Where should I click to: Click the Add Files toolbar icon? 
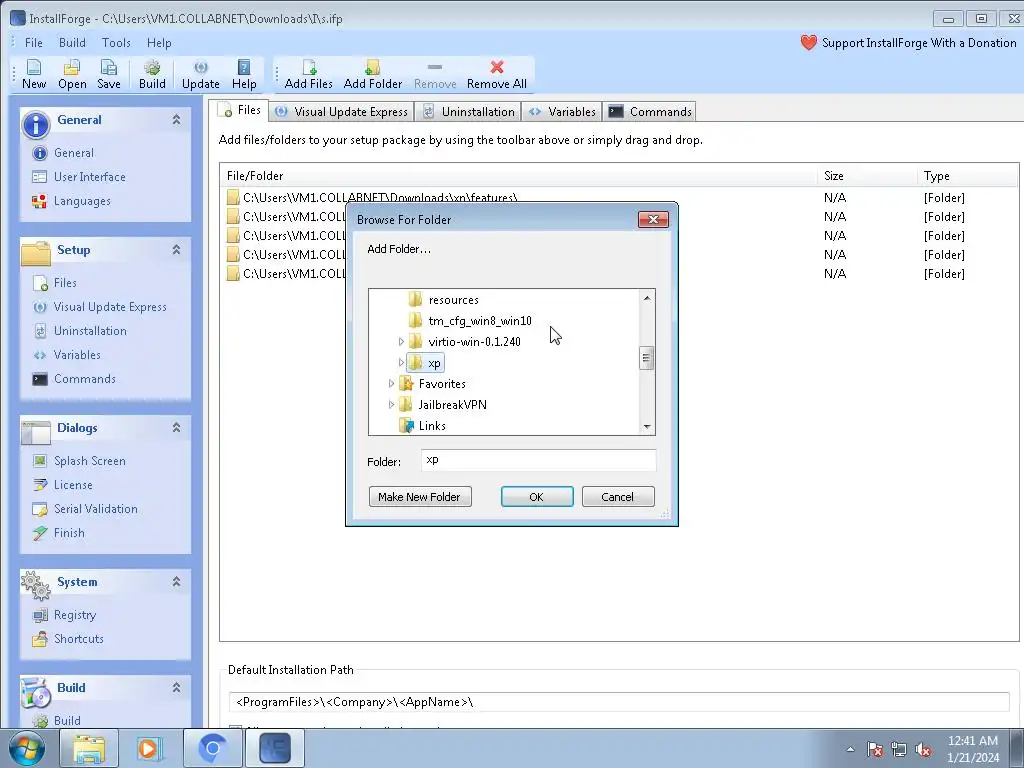pyautogui.click(x=309, y=67)
